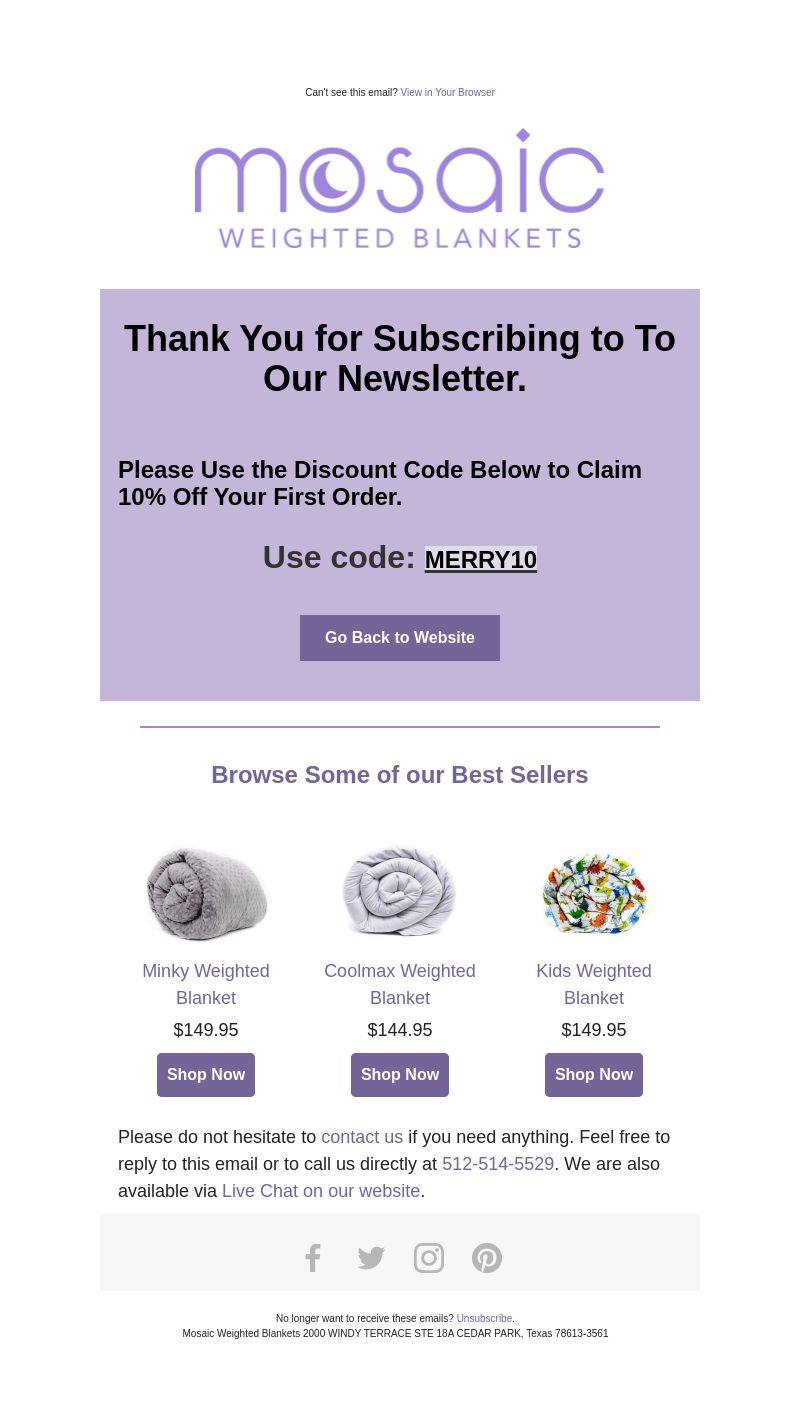Shop Now for Kids Weighted Blanket
Screen dimensions: 800x1408
tap(594, 1075)
